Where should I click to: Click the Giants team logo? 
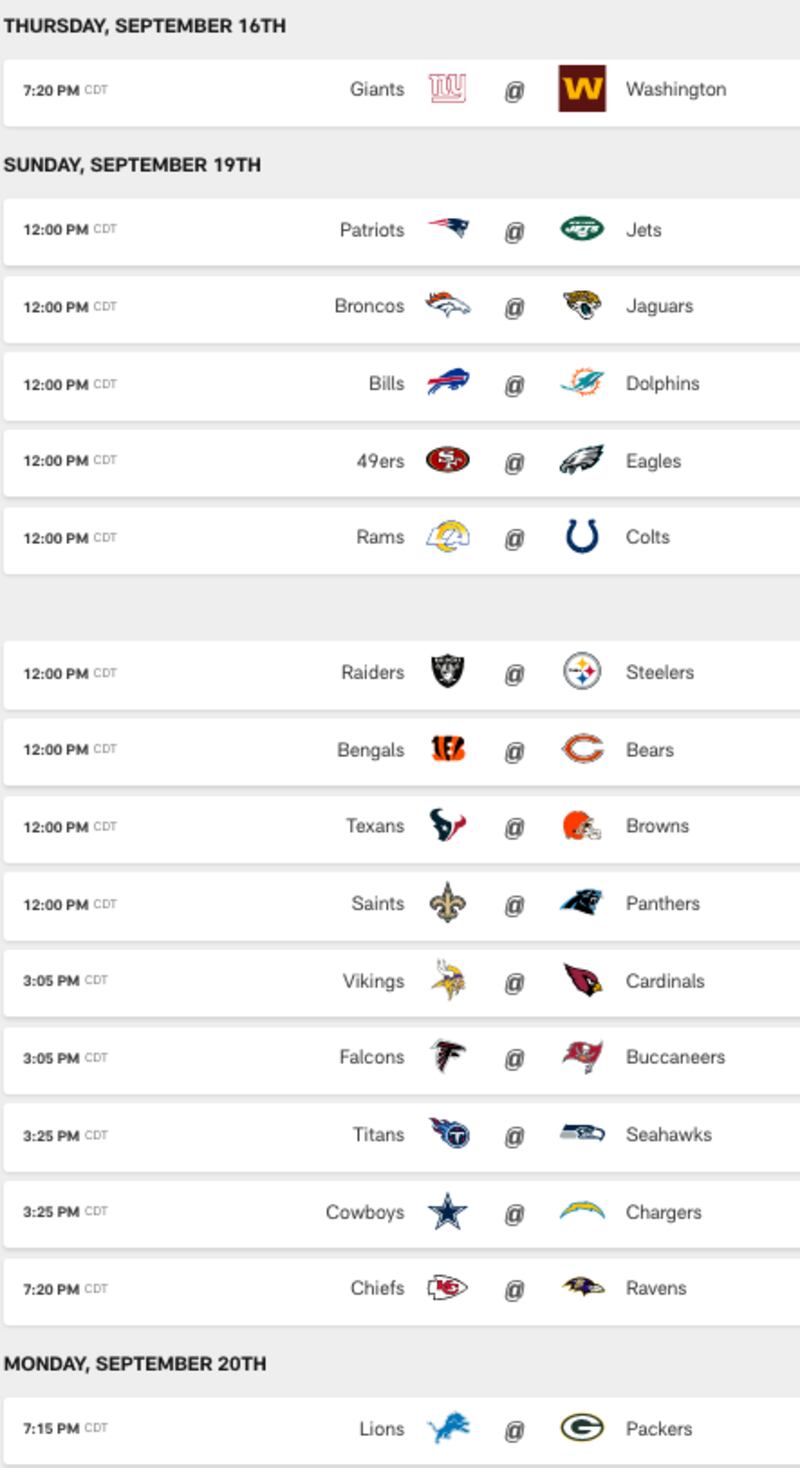click(x=447, y=89)
